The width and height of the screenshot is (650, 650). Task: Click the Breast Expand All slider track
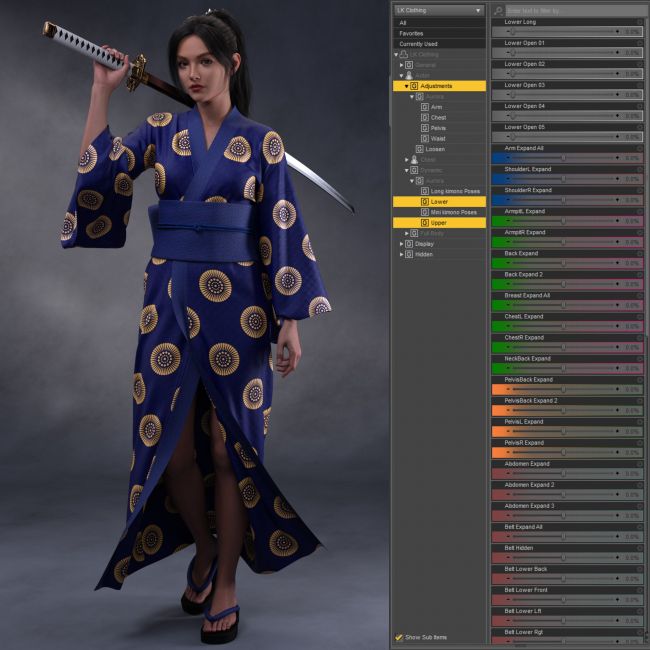562,305
